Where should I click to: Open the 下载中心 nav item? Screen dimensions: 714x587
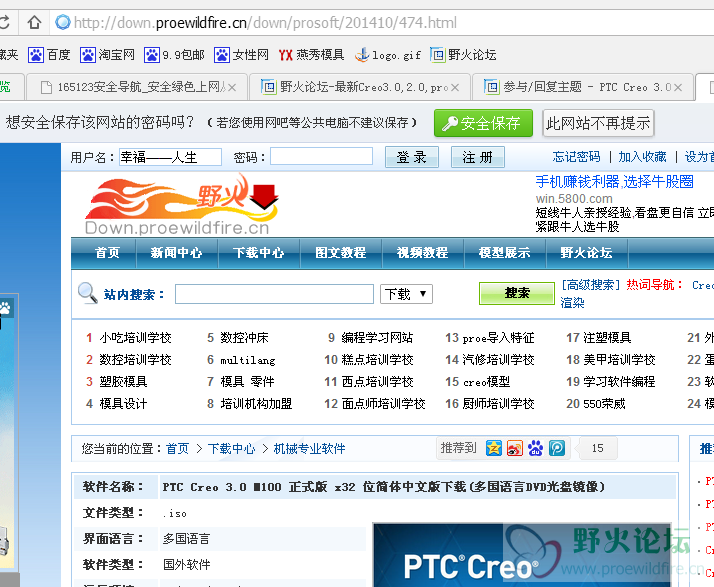point(258,253)
